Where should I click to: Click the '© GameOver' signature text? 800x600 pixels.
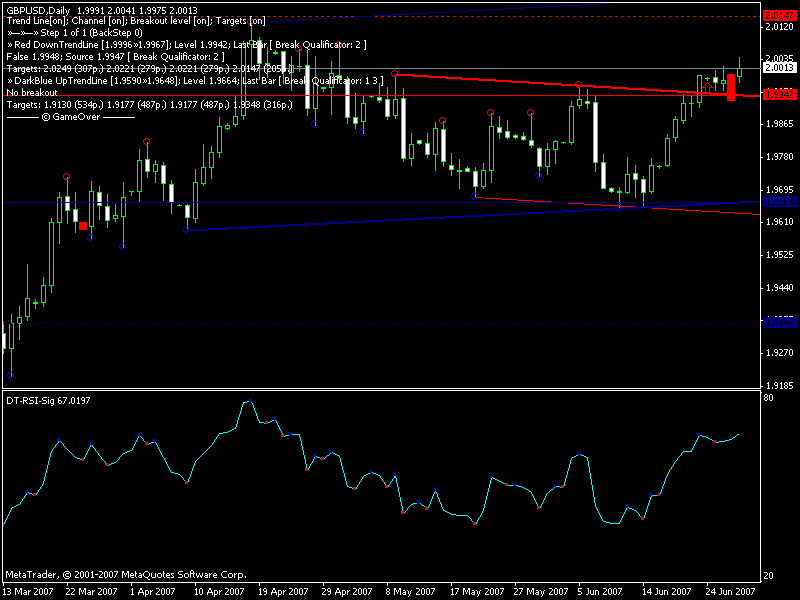70,116
